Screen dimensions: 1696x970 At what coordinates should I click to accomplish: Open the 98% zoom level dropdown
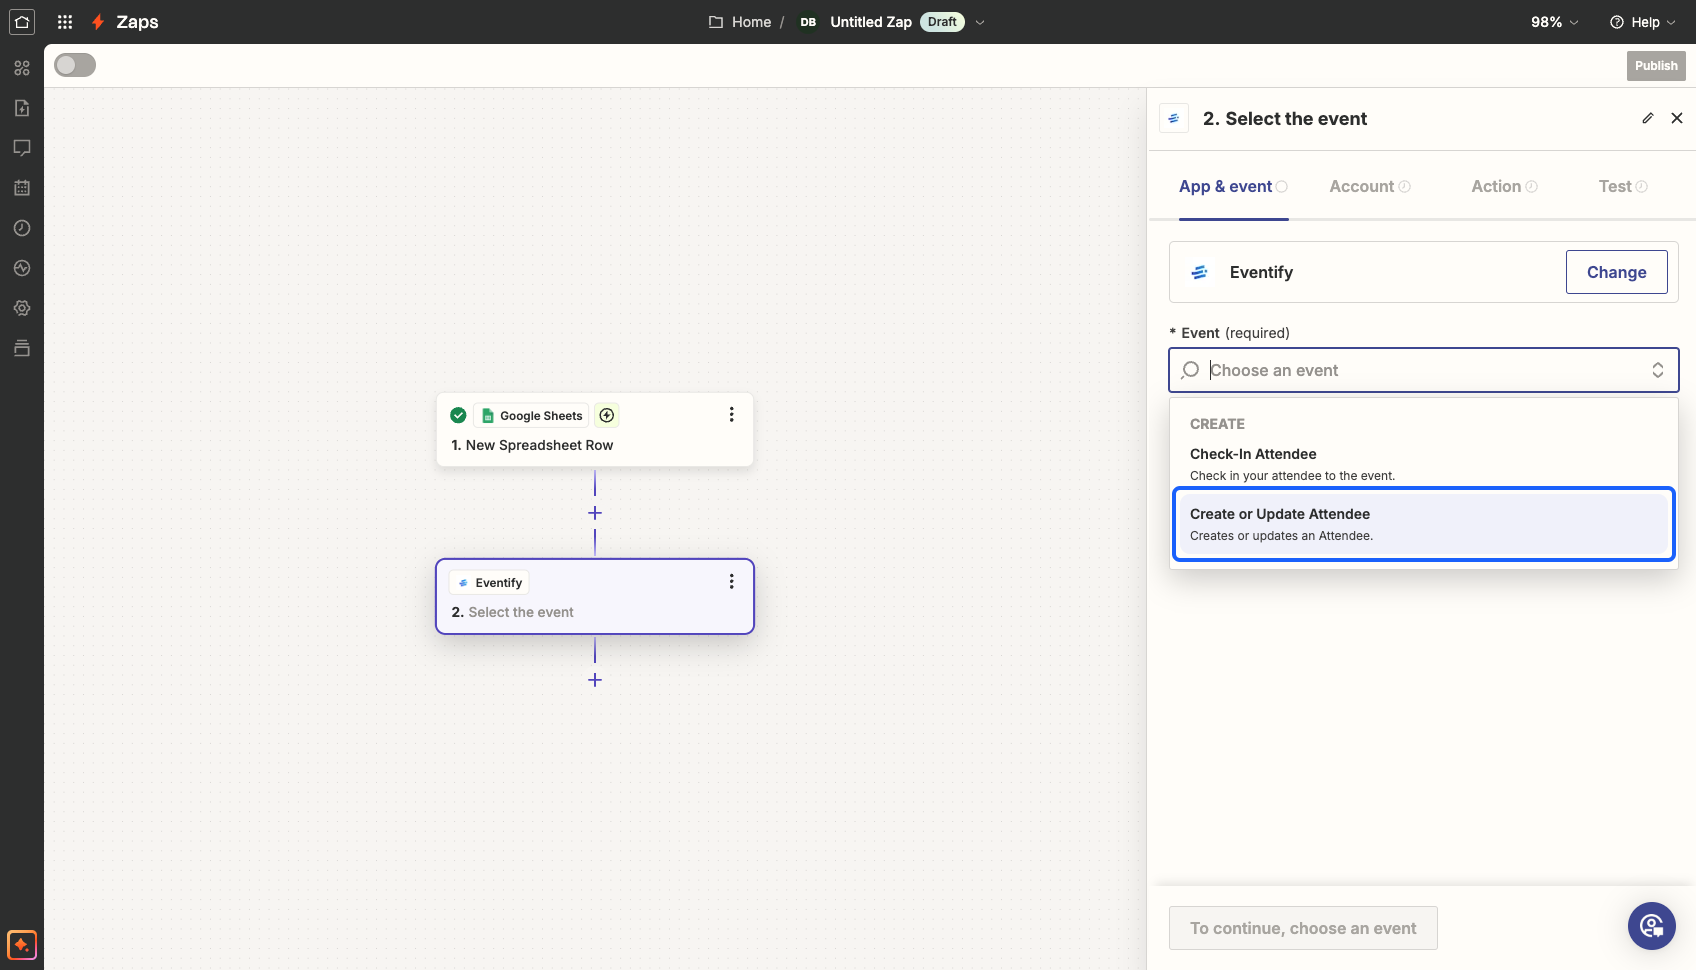(x=1555, y=22)
